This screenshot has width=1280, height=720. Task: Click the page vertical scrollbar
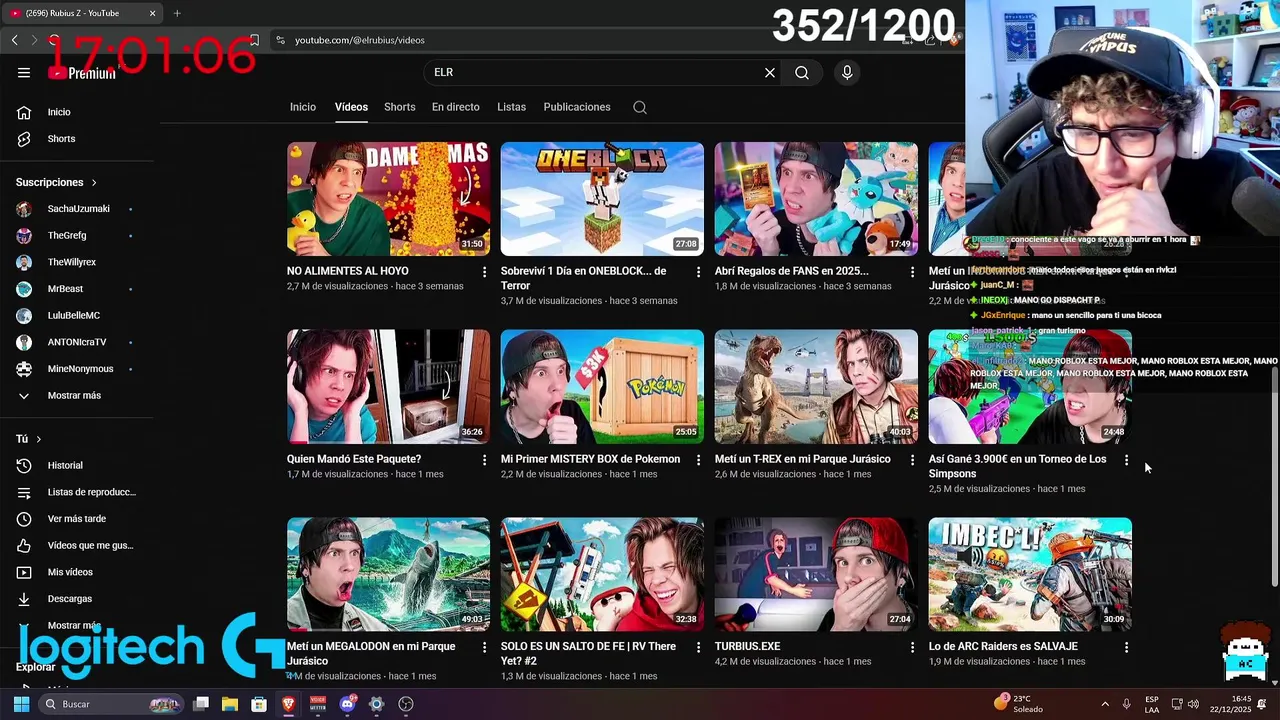coord(1274,477)
